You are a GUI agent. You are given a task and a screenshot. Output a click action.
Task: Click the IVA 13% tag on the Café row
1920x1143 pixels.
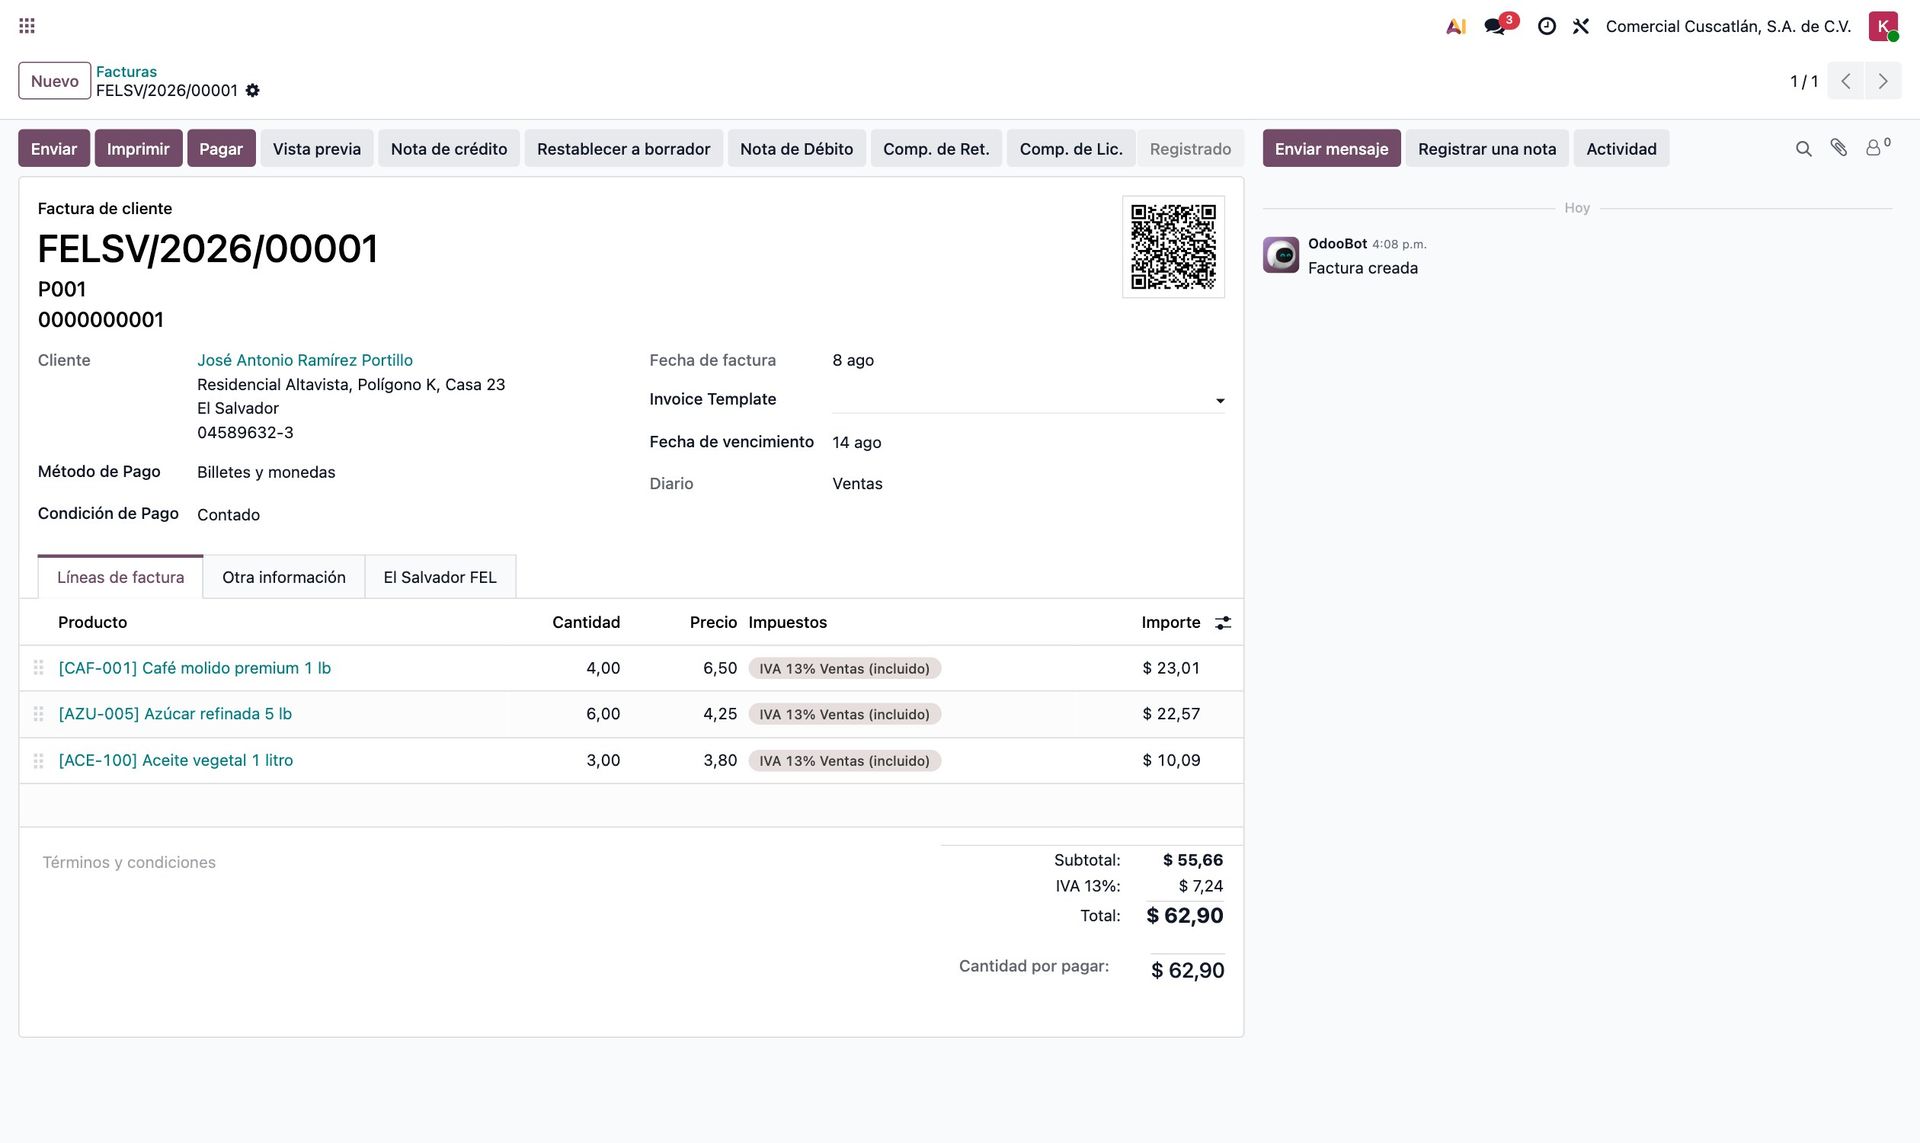844,669
